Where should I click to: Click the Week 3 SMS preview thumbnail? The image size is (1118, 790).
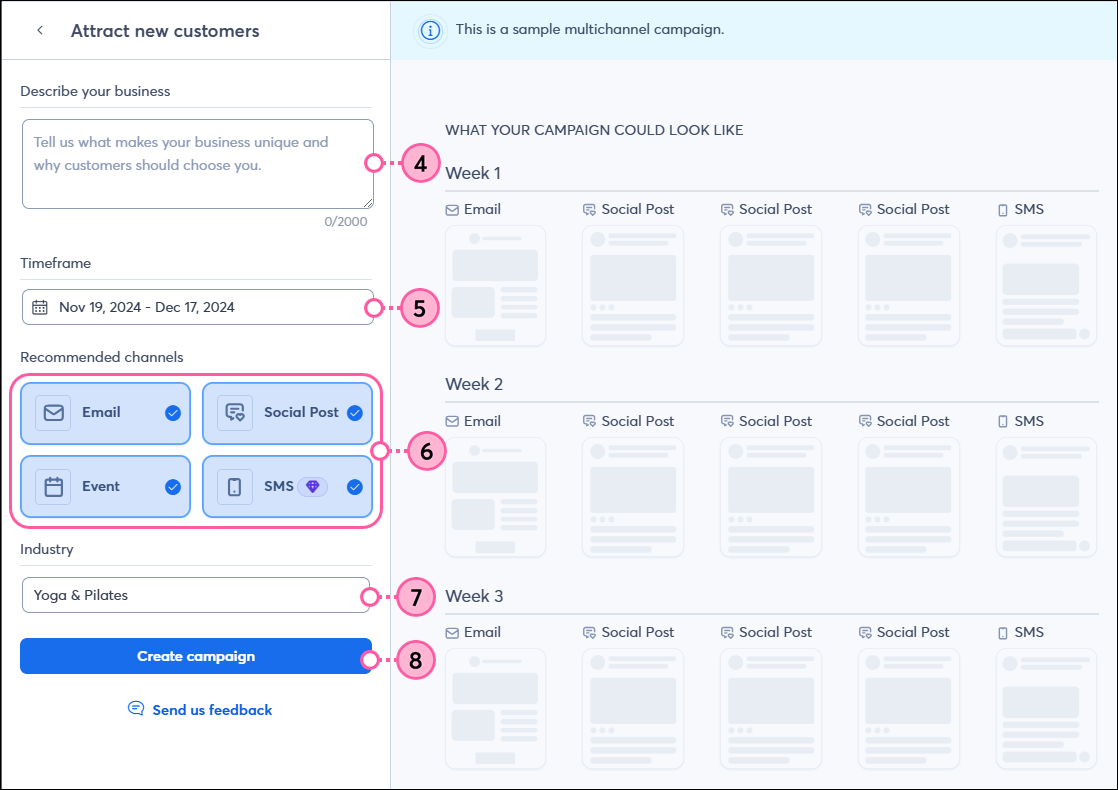[1046, 709]
